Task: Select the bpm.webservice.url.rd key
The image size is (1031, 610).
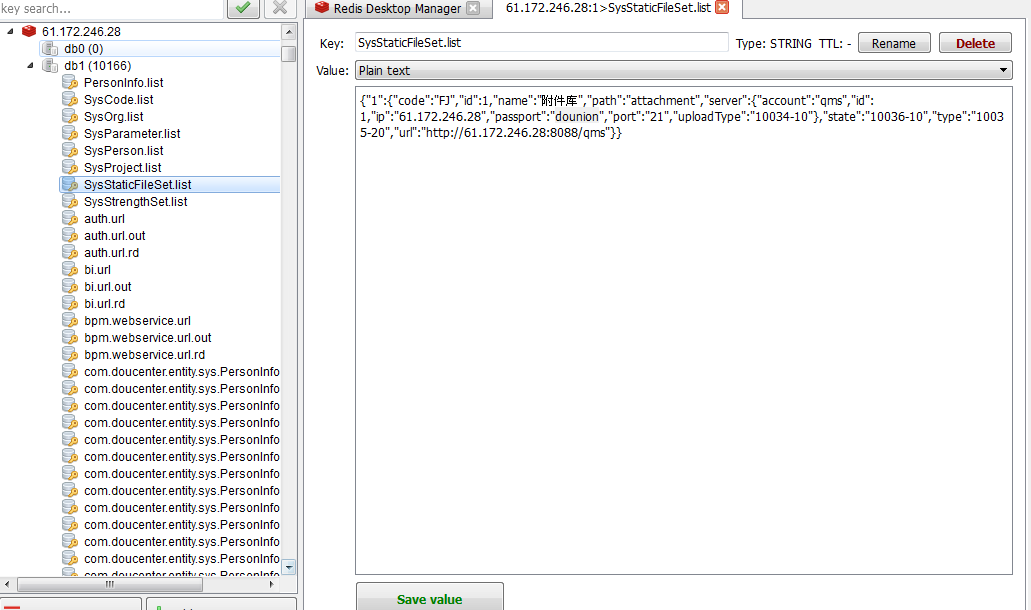Action: (x=145, y=355)
